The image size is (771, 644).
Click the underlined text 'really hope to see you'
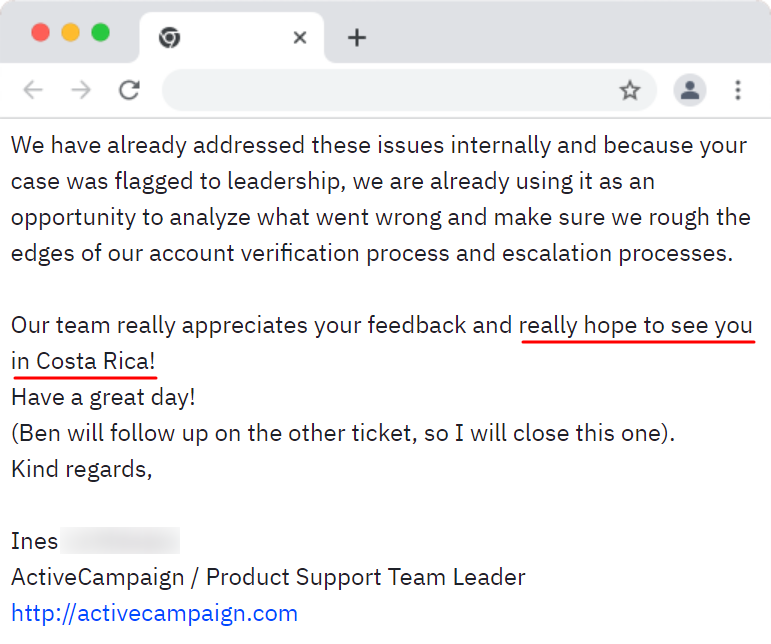pyautogui.click(x=636, y=325)
